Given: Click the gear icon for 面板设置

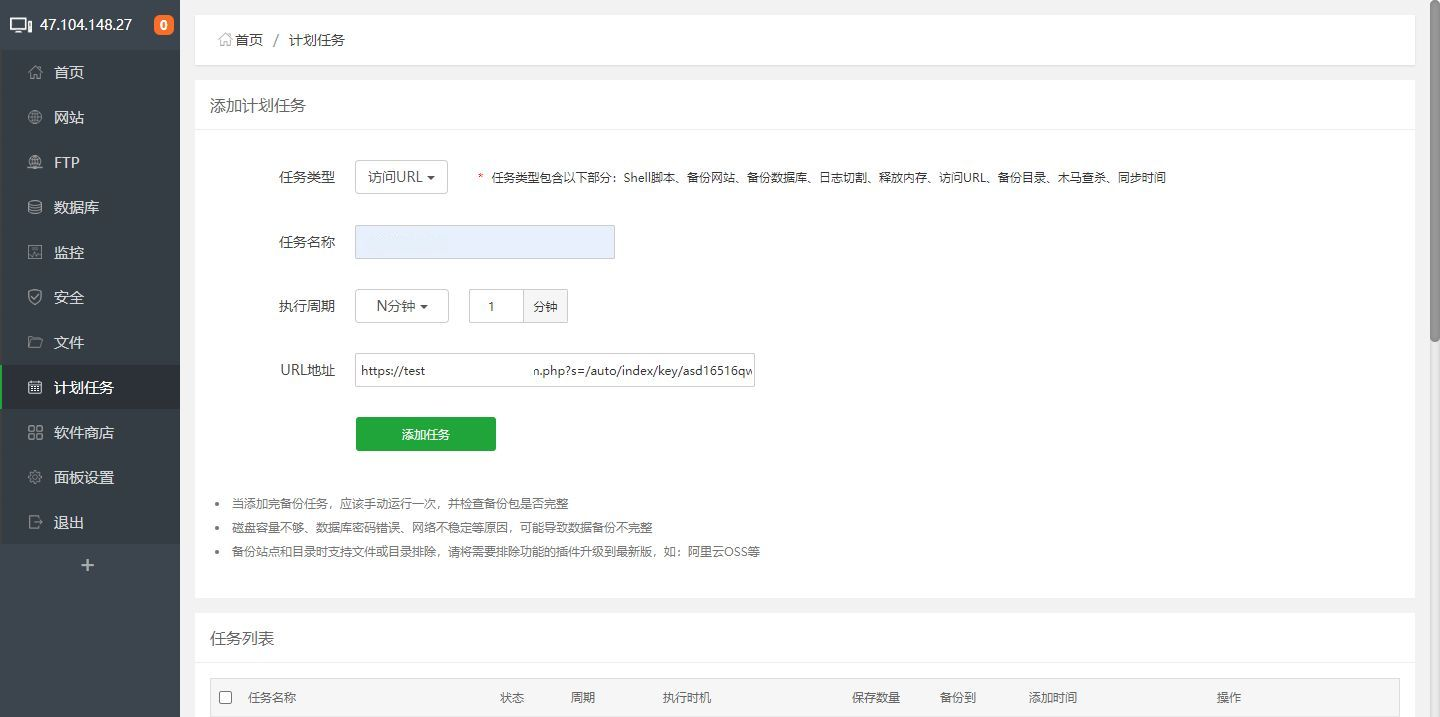Looking at the screenshot, I should coord(35,477).
